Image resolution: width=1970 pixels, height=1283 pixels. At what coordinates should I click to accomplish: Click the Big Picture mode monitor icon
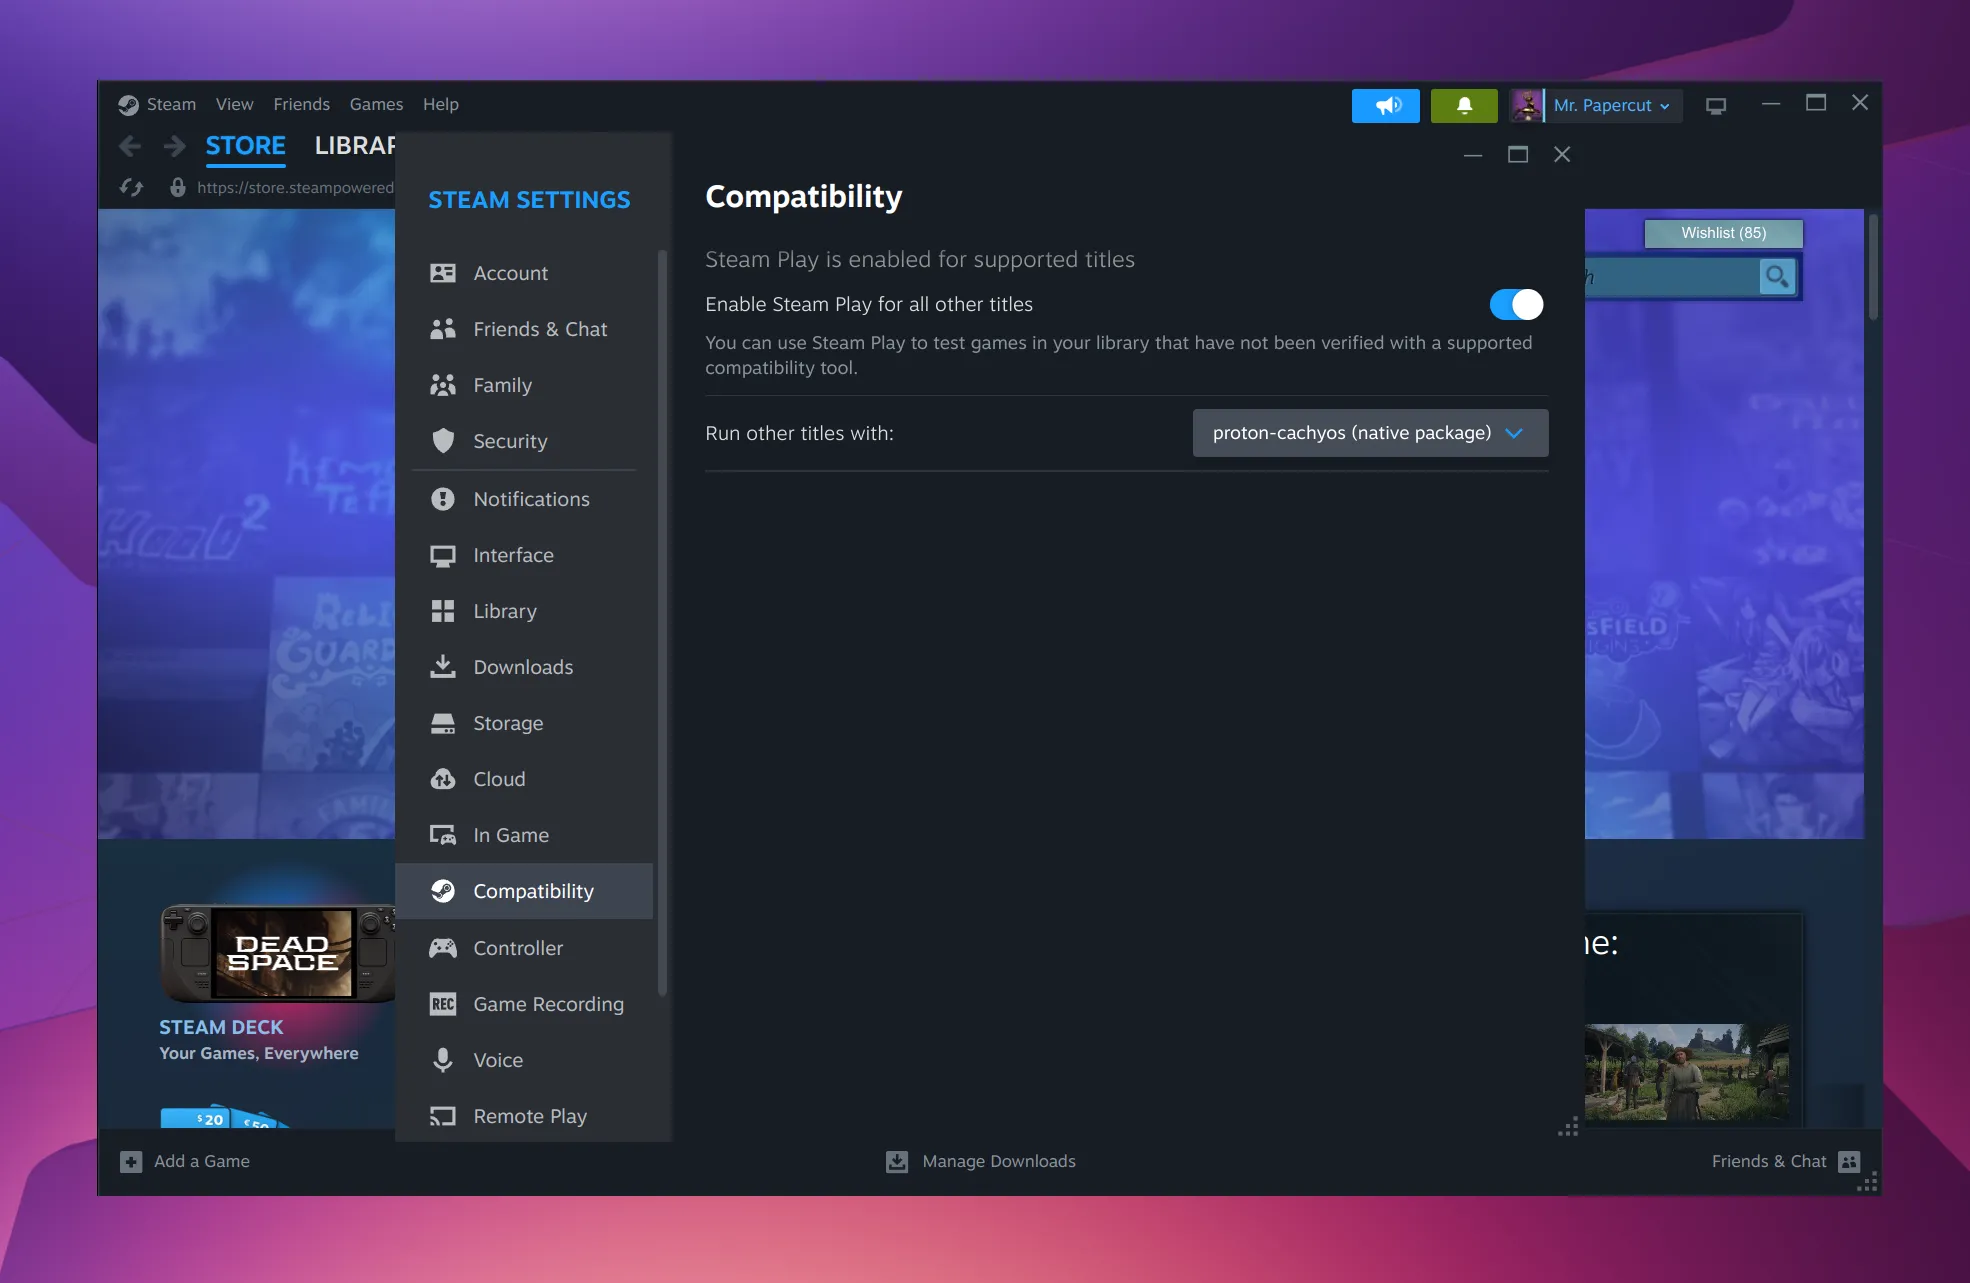pos(1716,106)
